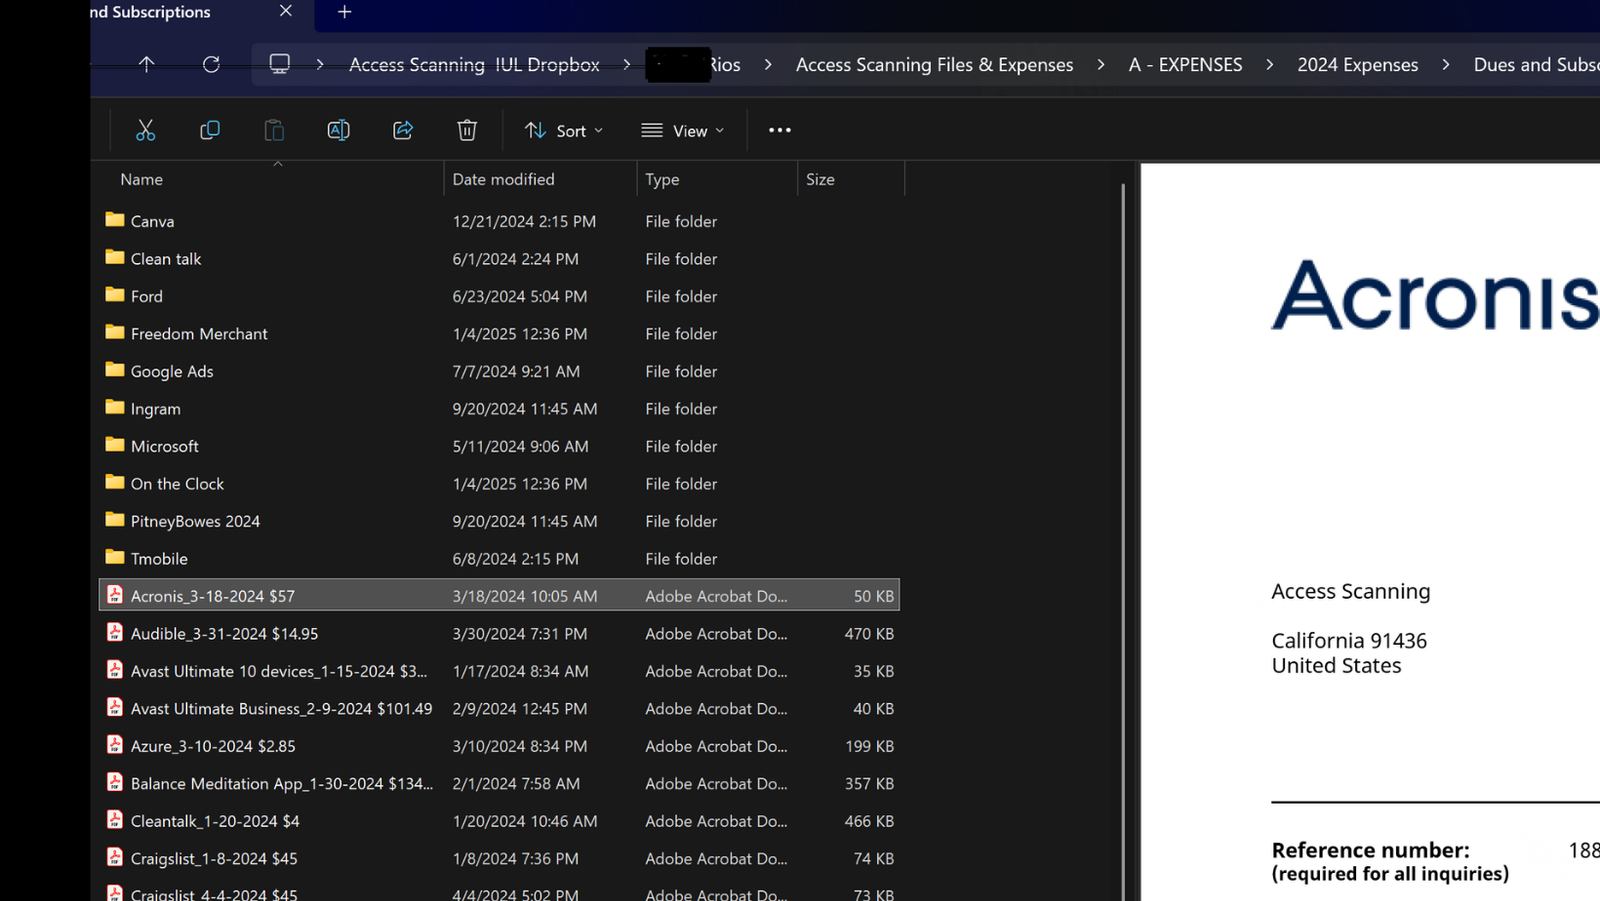Select the Microsoft folder
The width and height of the screenshot is (1600, 901).
[x=499, y=446]
